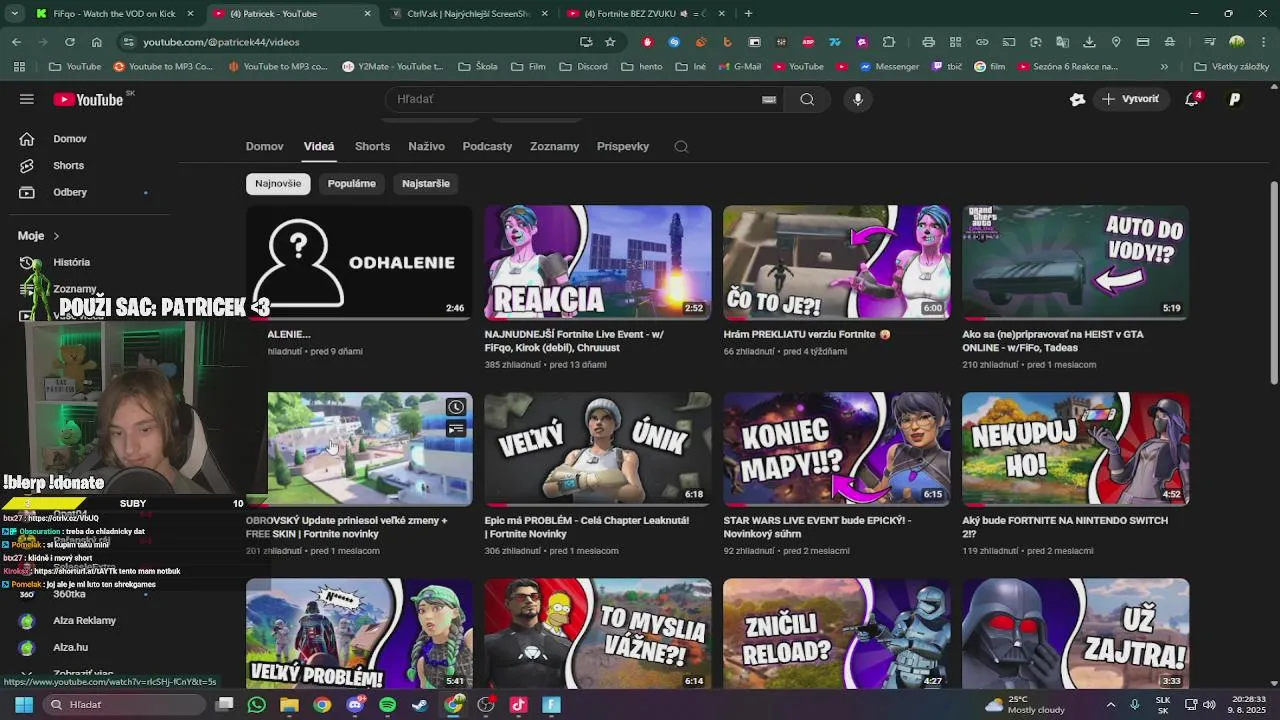Viewport: 1280px width, 720px height.
Task: Open a new browser tab
Action: 748,13
